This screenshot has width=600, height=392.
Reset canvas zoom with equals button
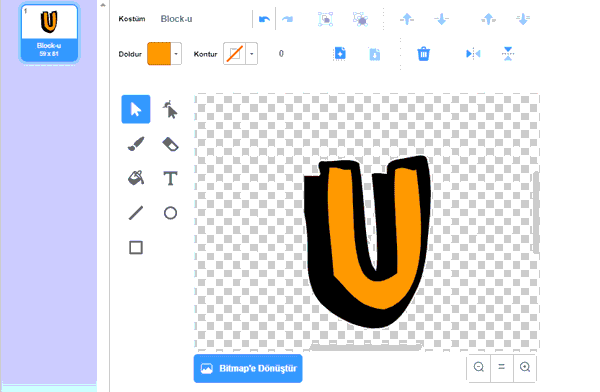click(x=502, y=367)
